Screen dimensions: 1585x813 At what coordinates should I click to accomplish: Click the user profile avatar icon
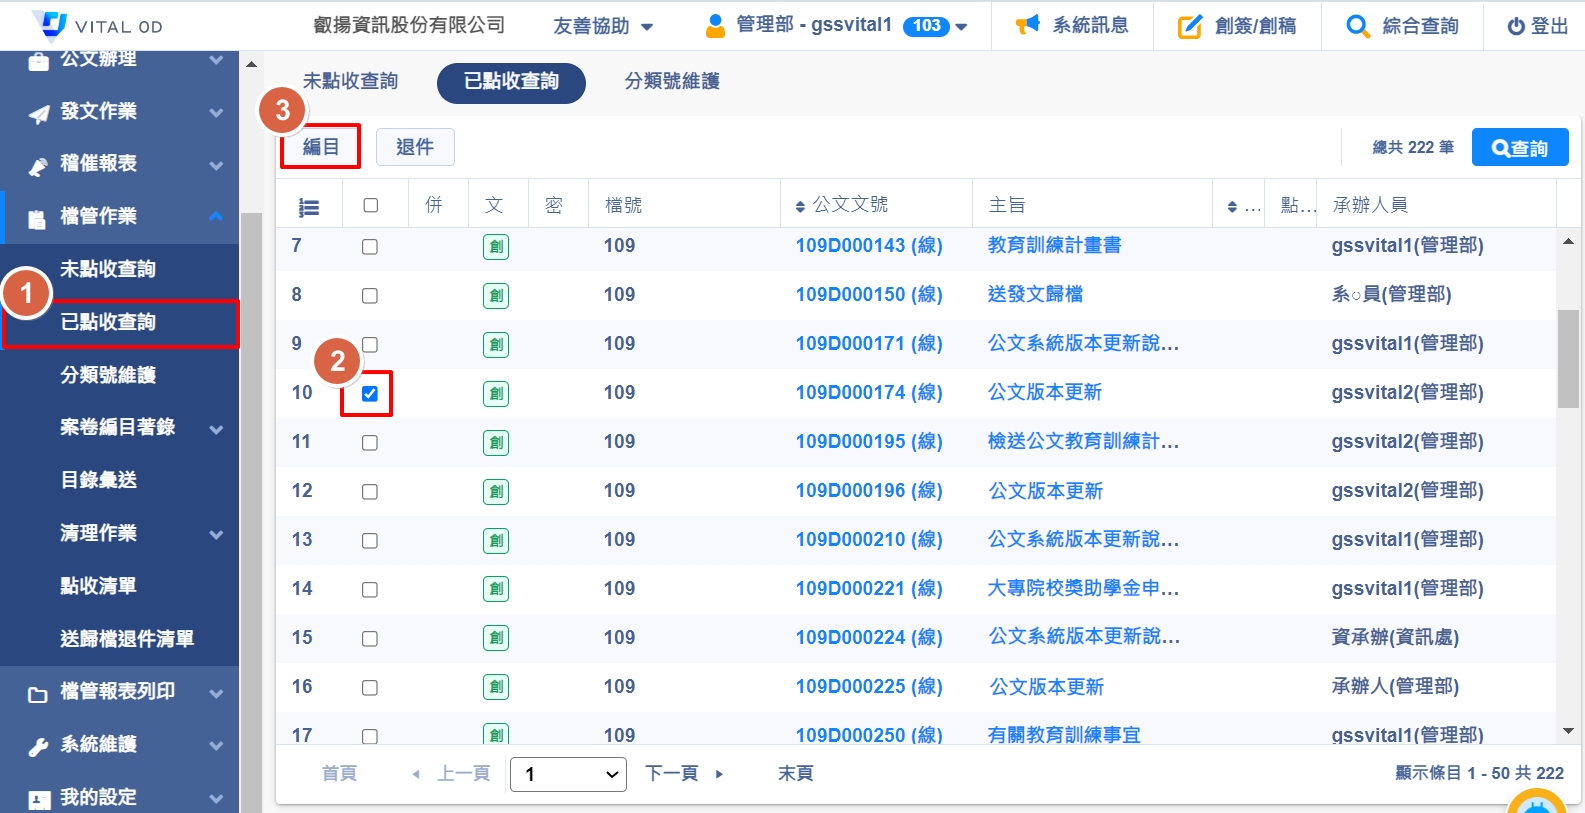[x=715, y=26]
